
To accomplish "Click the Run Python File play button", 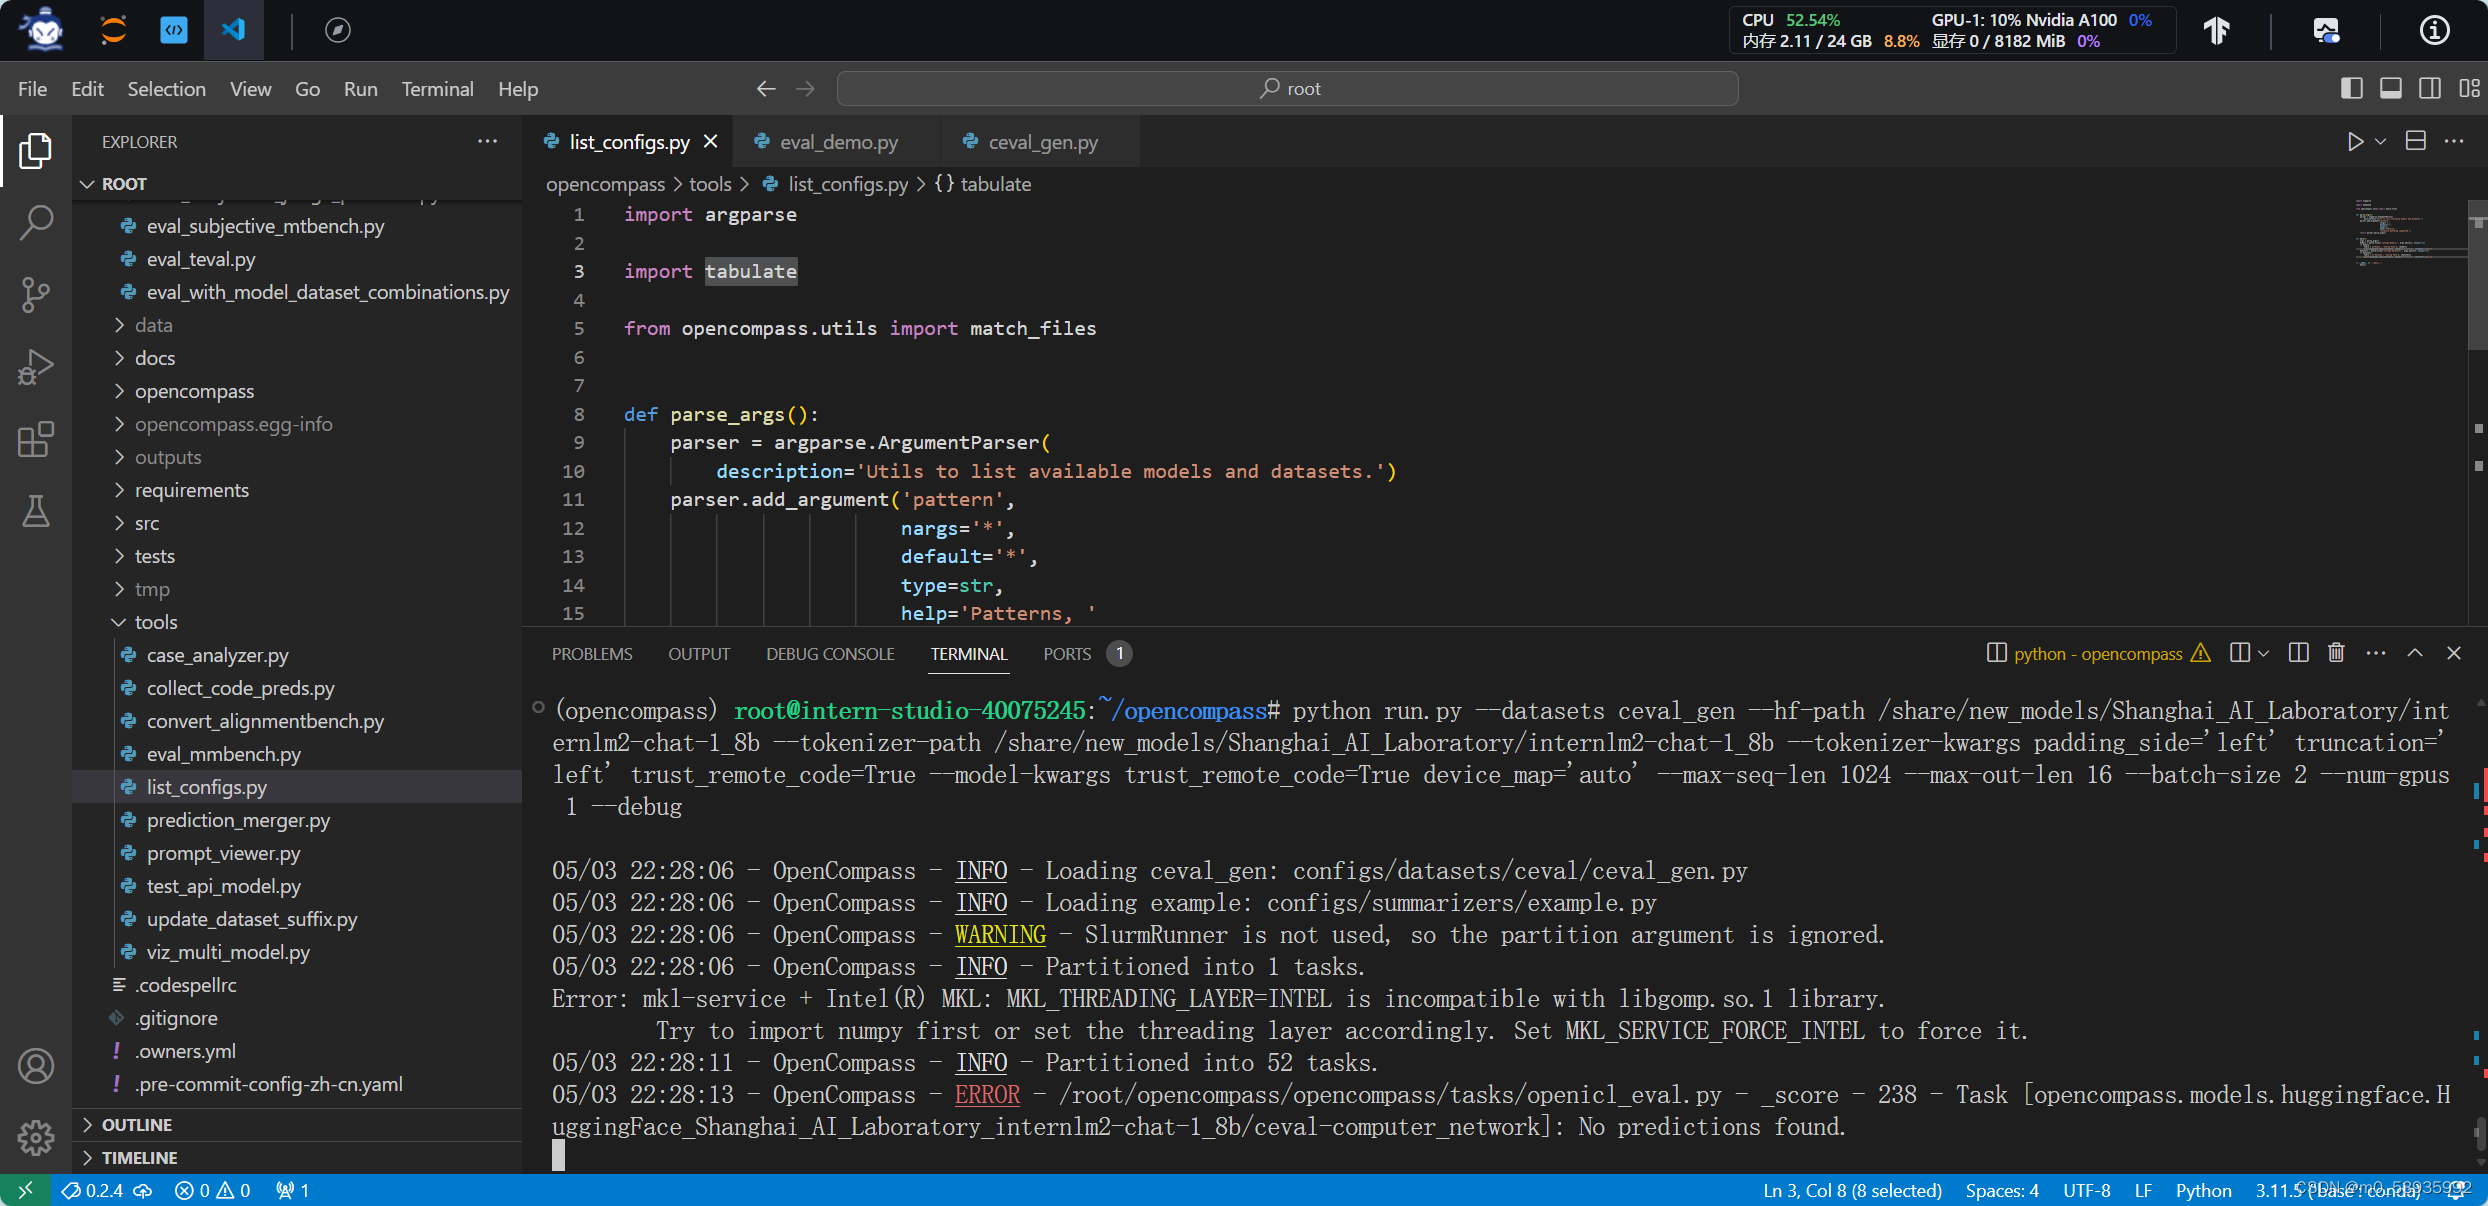I will point(2355,142).
